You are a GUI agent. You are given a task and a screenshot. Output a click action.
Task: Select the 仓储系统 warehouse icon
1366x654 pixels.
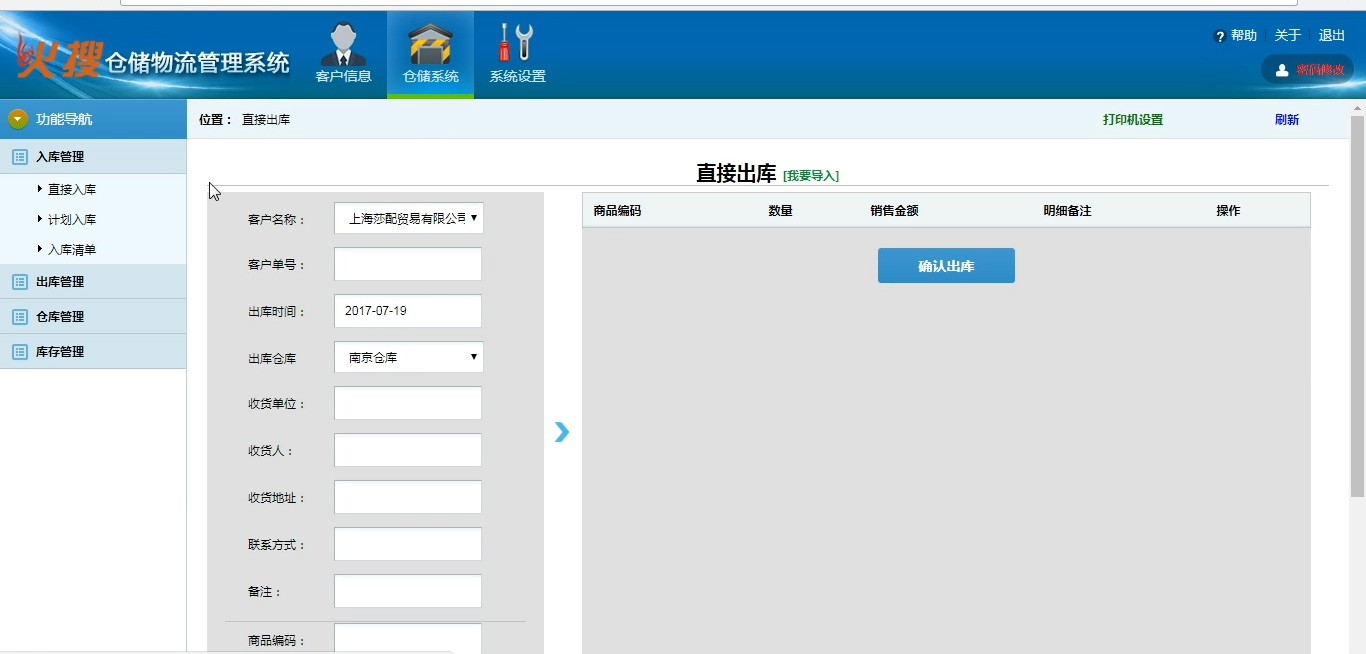tap(430, 45)
